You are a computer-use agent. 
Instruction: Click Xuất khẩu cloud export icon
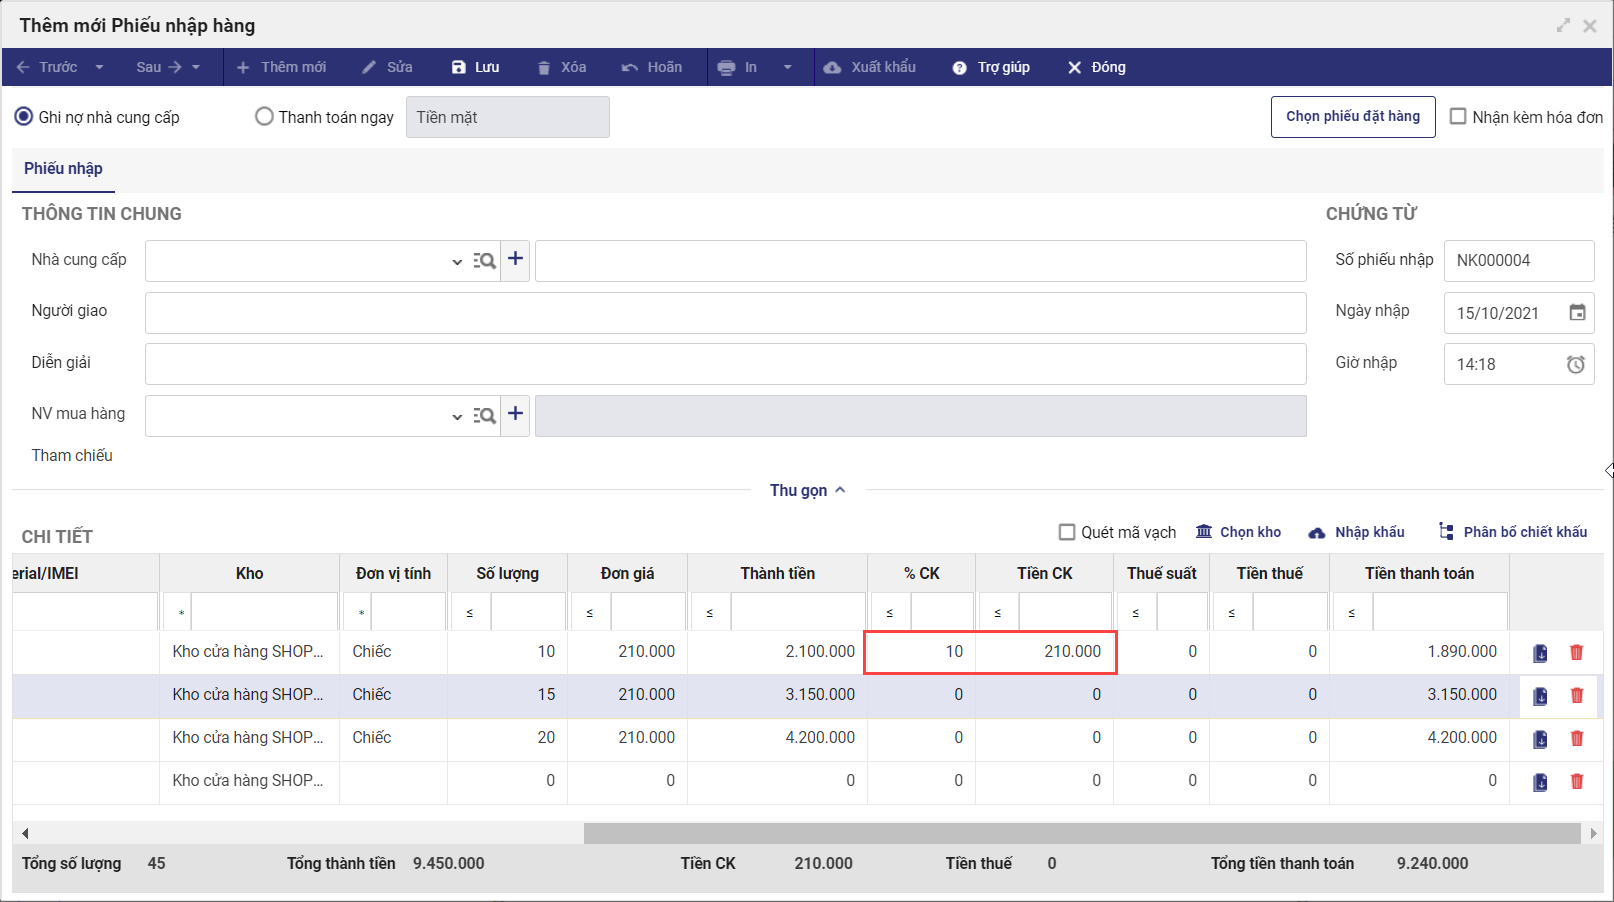coord(832,67)
